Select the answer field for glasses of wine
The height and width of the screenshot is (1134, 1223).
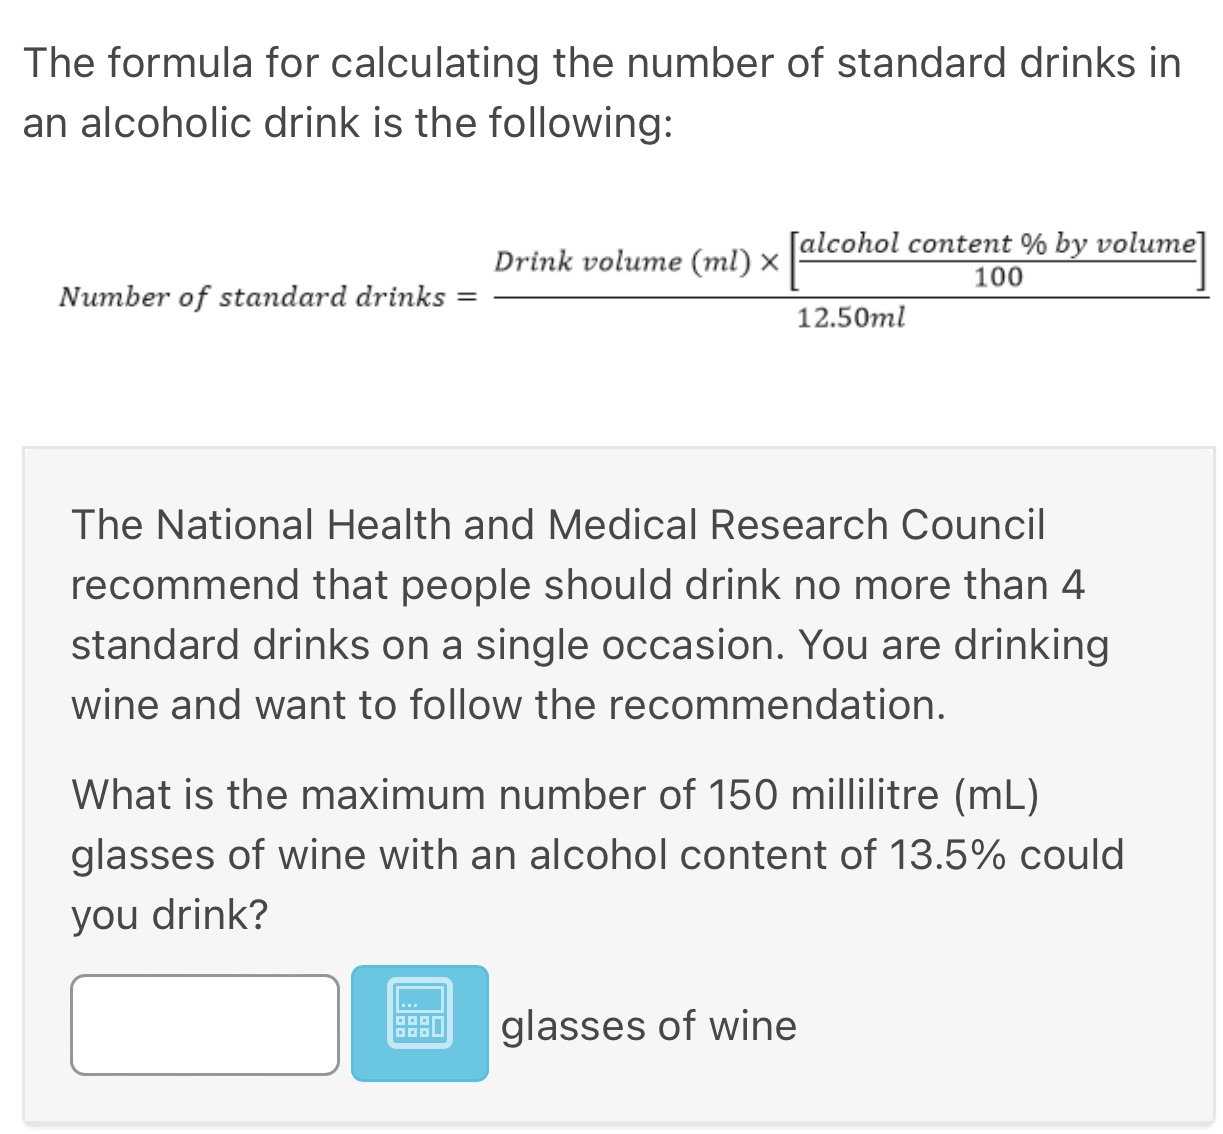(x=204, y=1024)
